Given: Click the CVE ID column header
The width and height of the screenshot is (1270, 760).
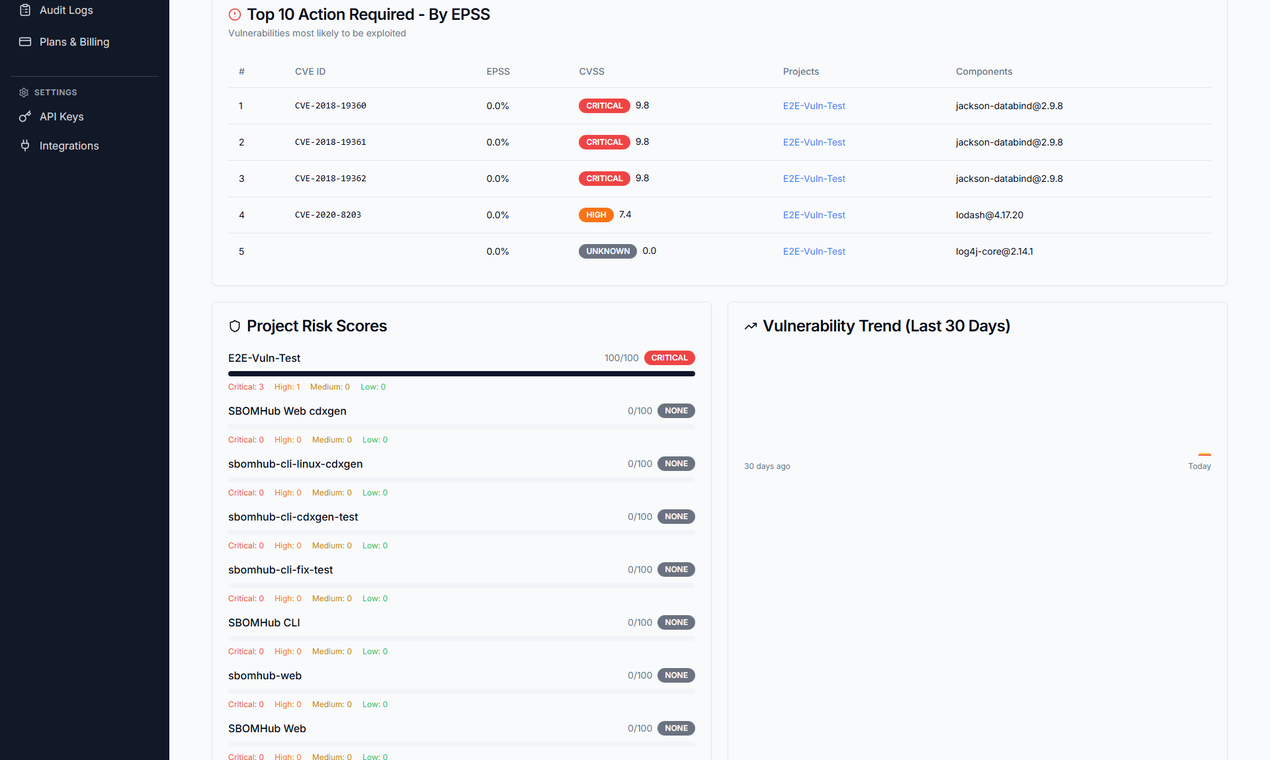Looking at the screenshot, I should (x=310, y=72).
